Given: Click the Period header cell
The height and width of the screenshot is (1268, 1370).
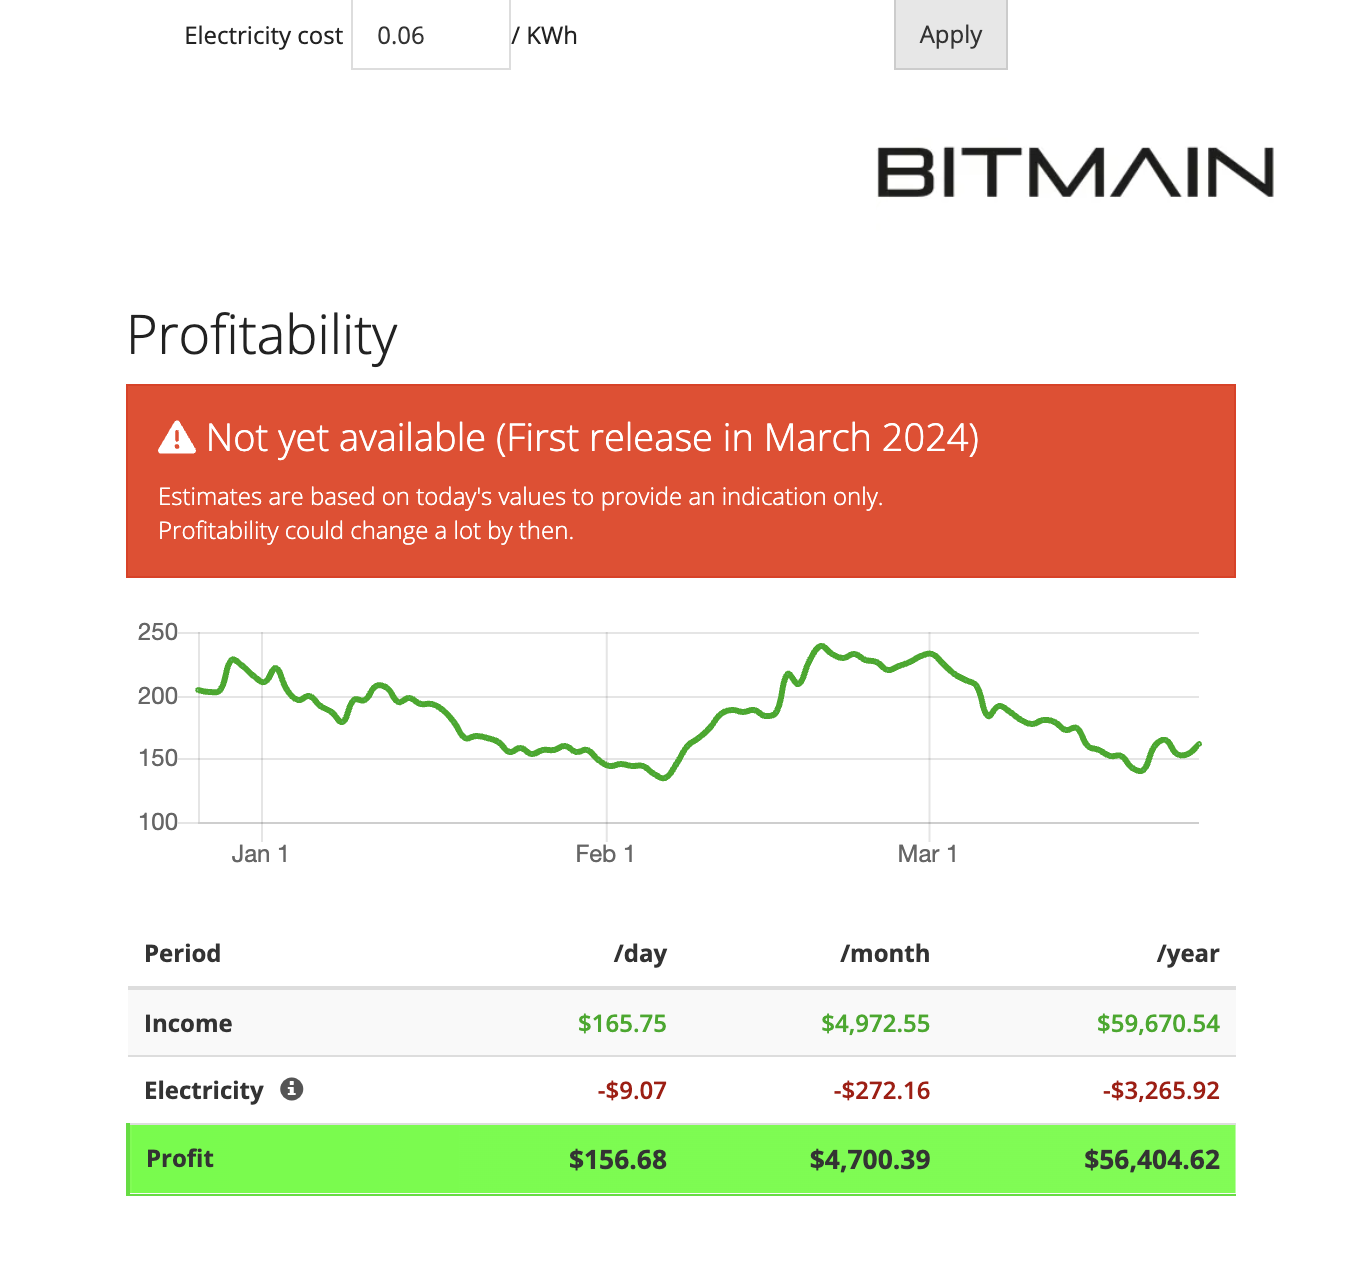Looking at the screenshot, I should coord(183,954).
